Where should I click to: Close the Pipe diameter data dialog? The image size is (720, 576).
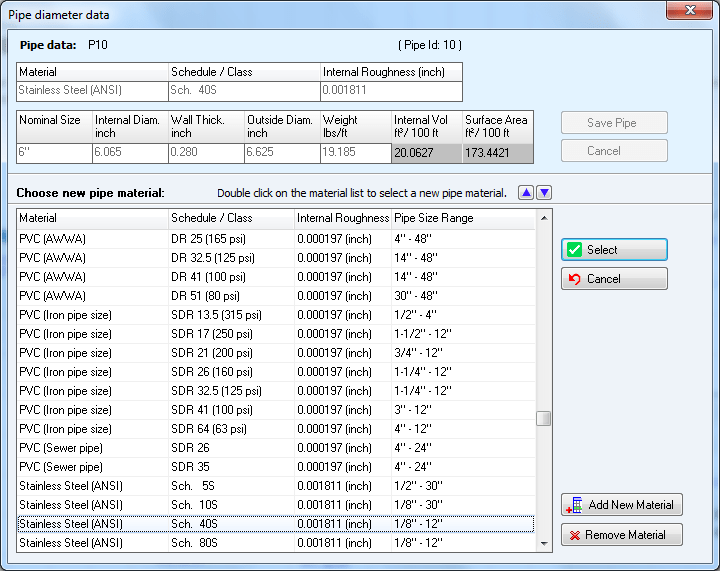(689, 10)
